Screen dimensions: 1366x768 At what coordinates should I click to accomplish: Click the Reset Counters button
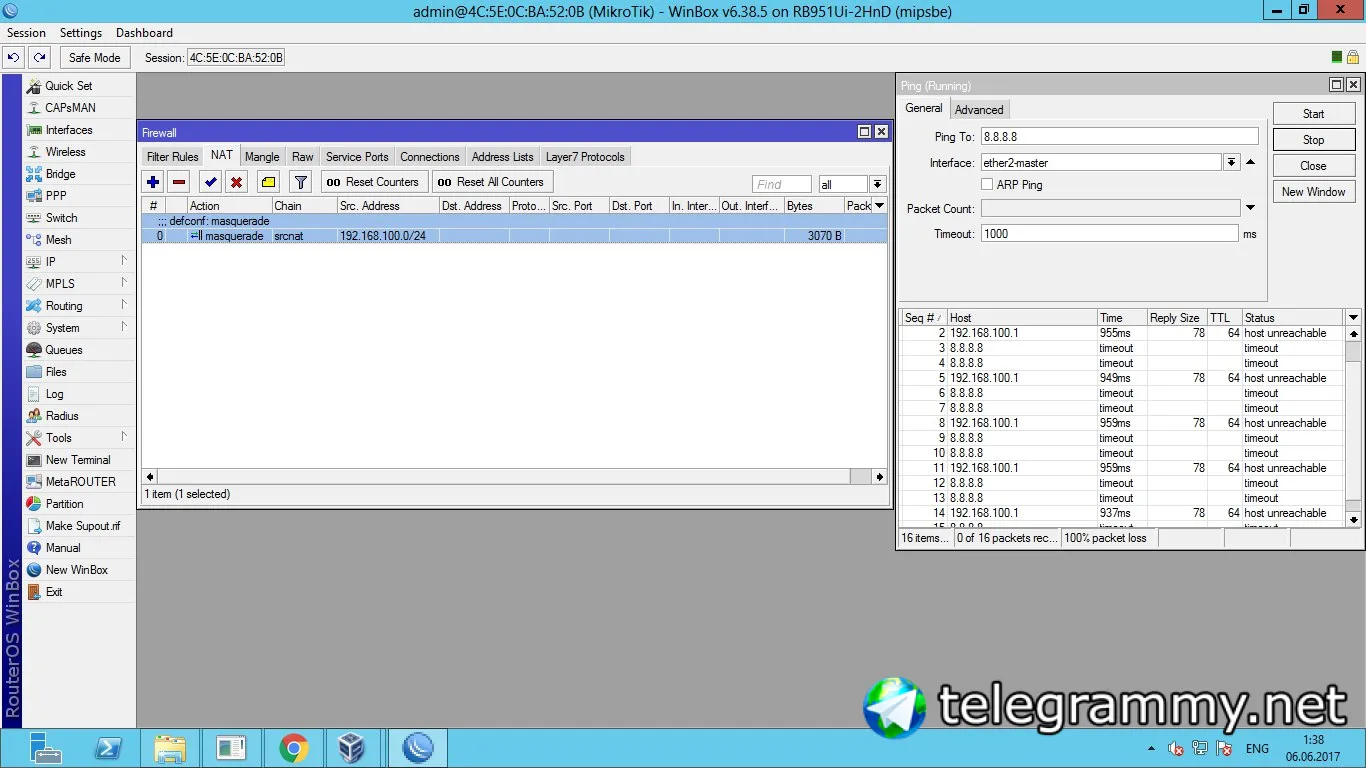374,182
